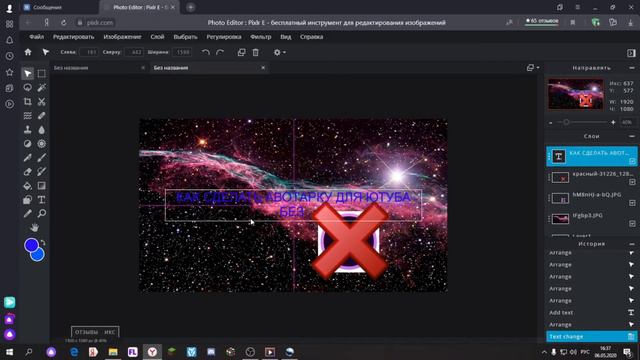Collapse the История history panel
This screenshot has width=640, height=360.
[x=632, y=244]
